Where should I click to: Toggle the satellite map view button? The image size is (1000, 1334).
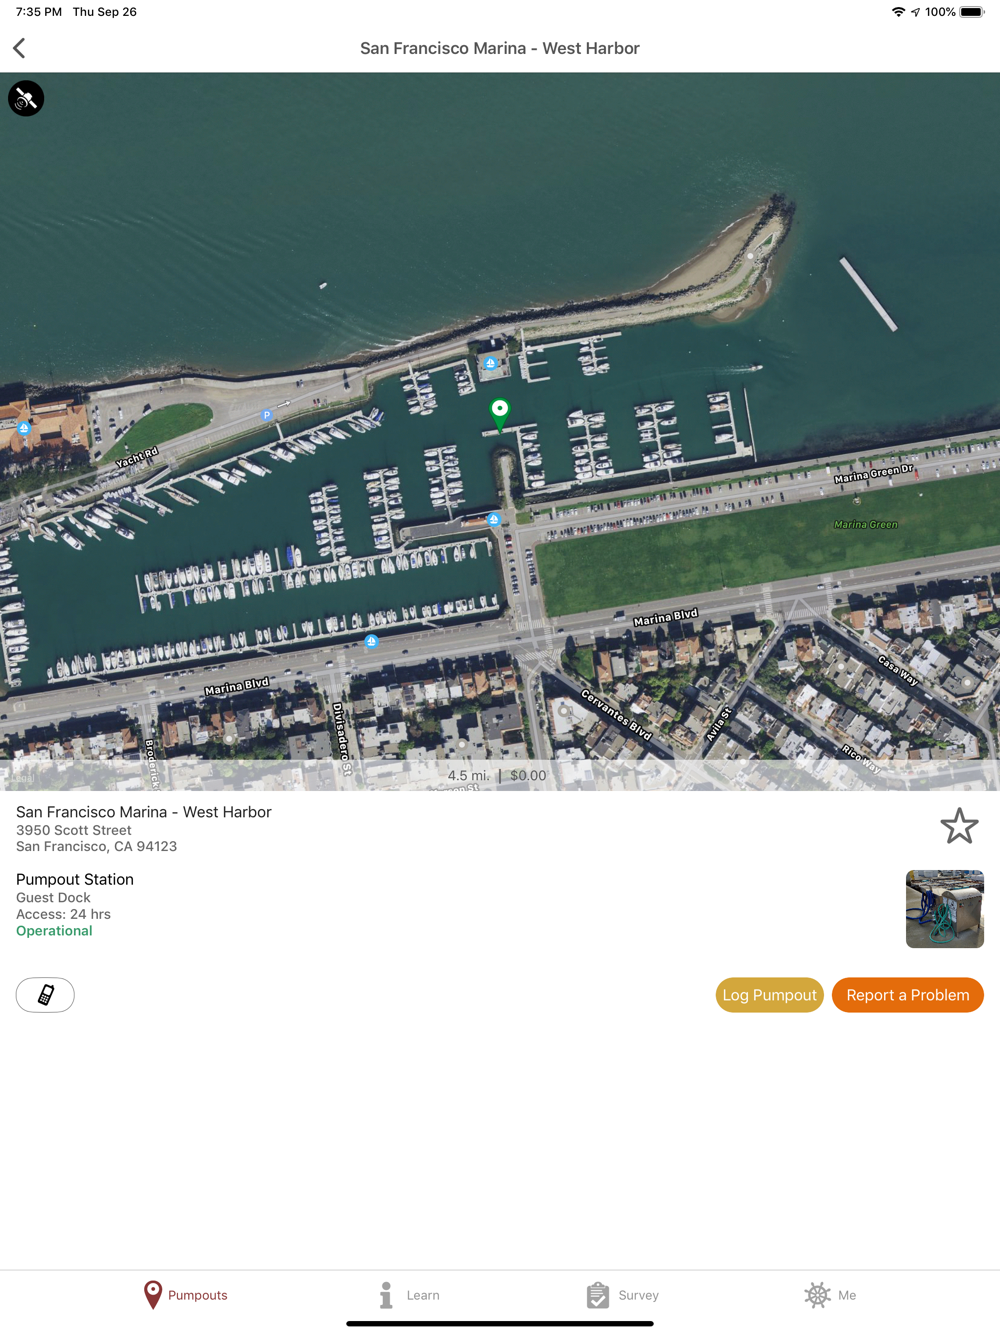point(26,98)
